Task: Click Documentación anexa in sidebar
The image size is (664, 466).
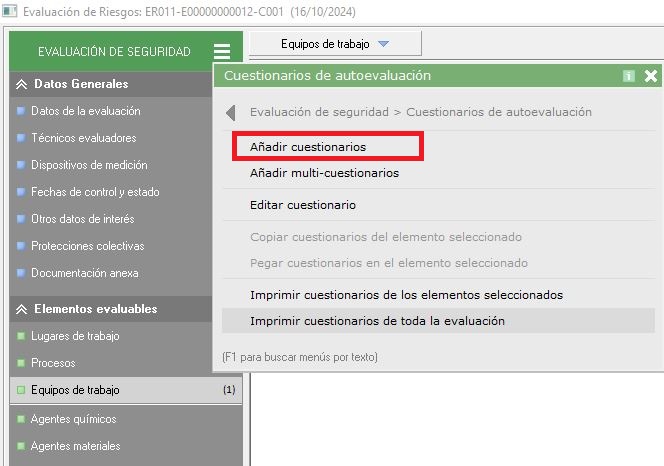Action: point(84,273)
